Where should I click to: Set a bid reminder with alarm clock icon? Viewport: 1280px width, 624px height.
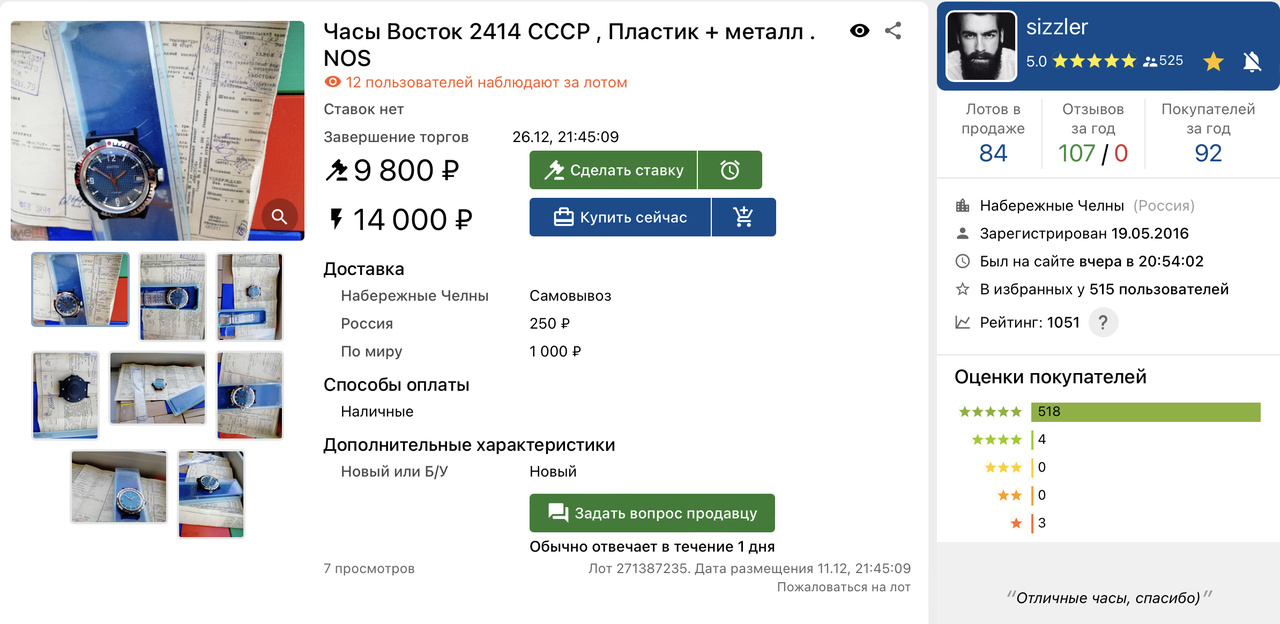(730, 170)
